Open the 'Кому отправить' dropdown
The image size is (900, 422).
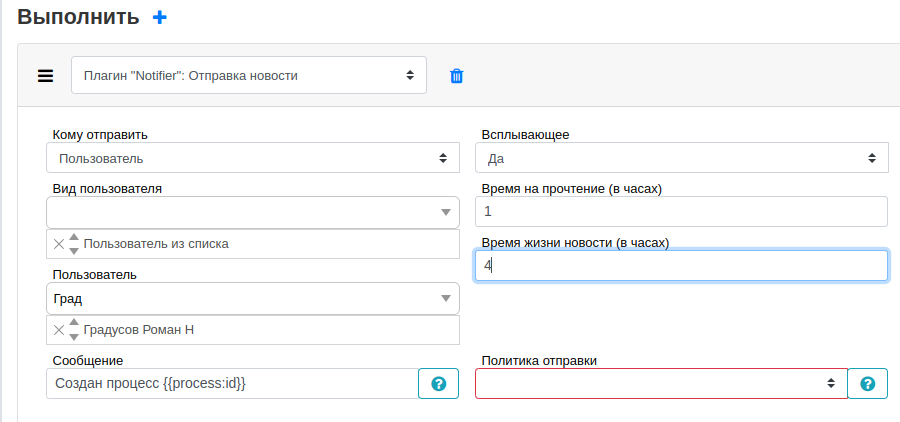tap(253, 158)
